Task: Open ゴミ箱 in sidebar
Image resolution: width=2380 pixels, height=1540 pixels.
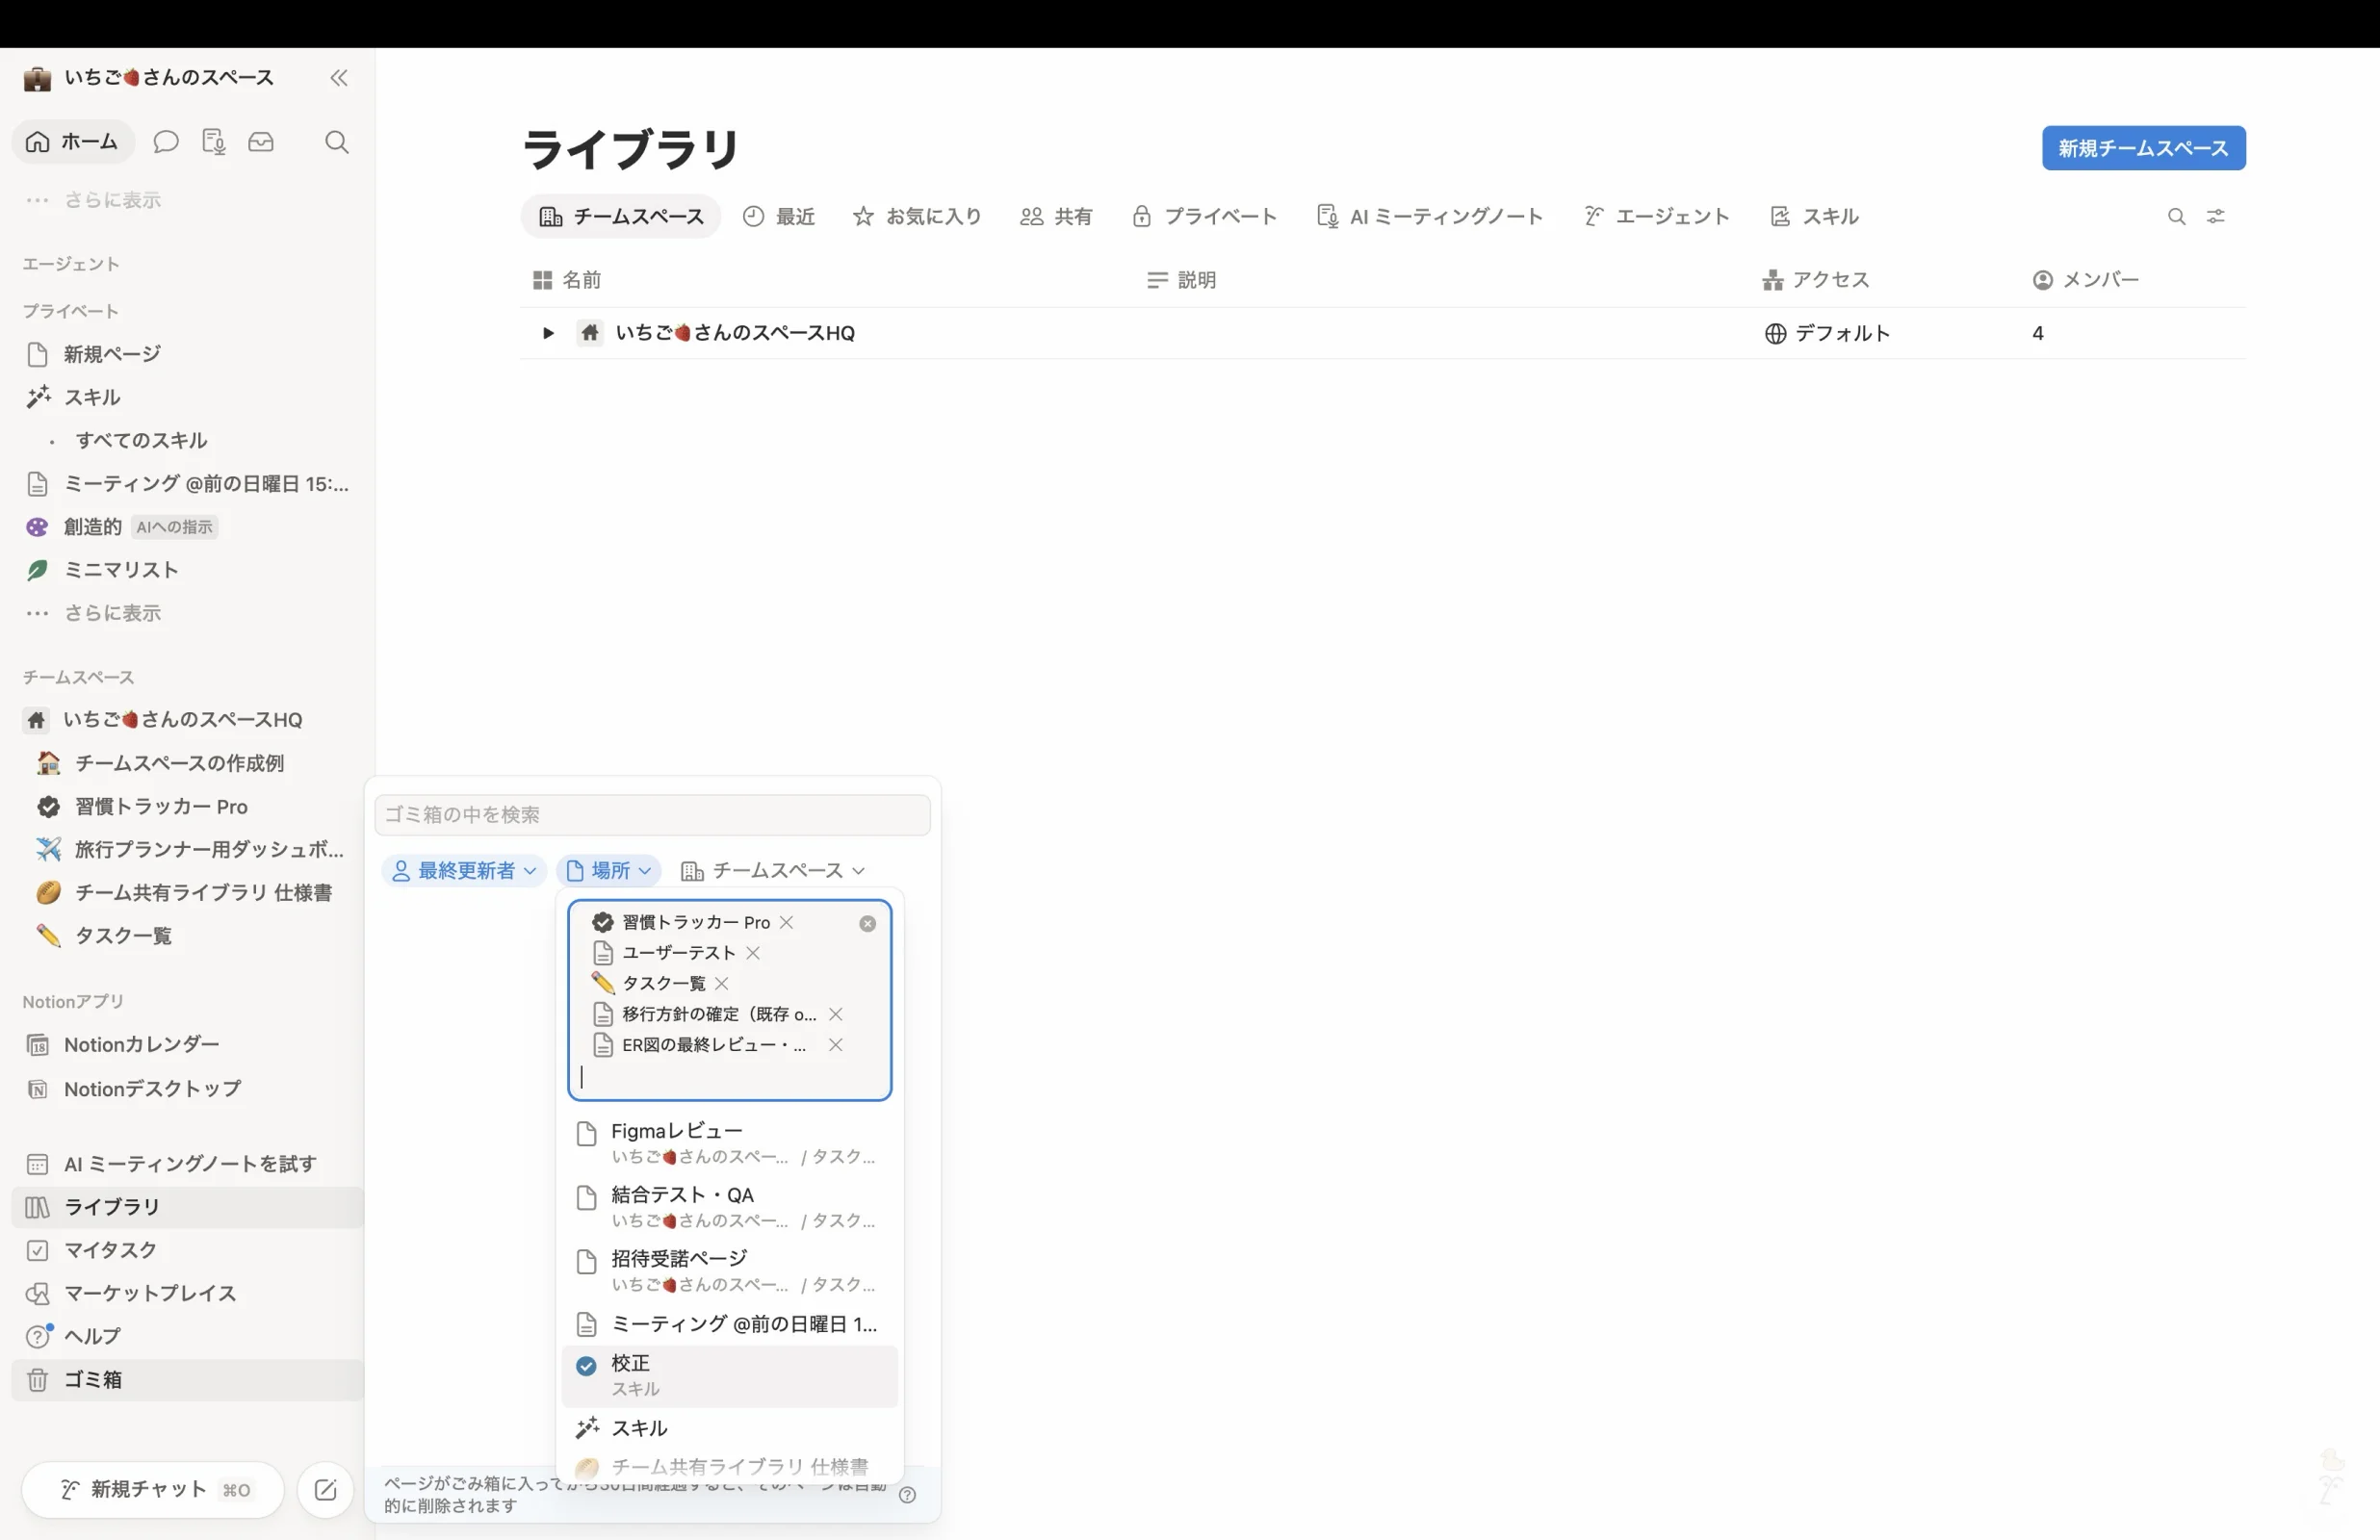Action: (x=188, y=1380)
